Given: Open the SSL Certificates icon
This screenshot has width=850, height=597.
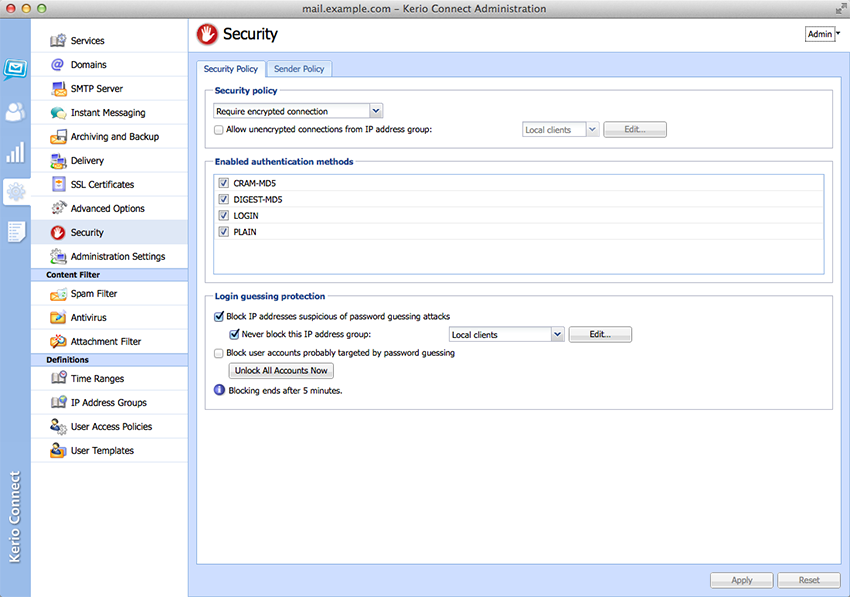Looking at the screenshot, I should pyautogui.click(x=58, y=185).
